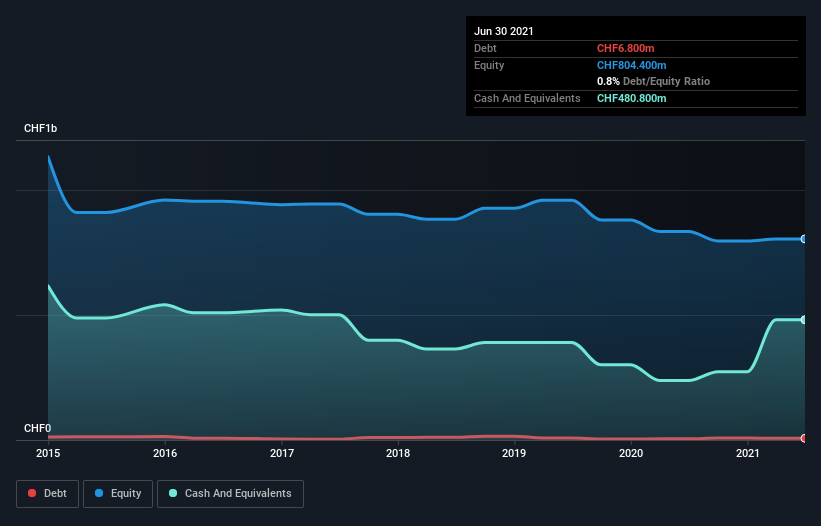Click the CHF804.400m equity value

(x=631, y=65)
